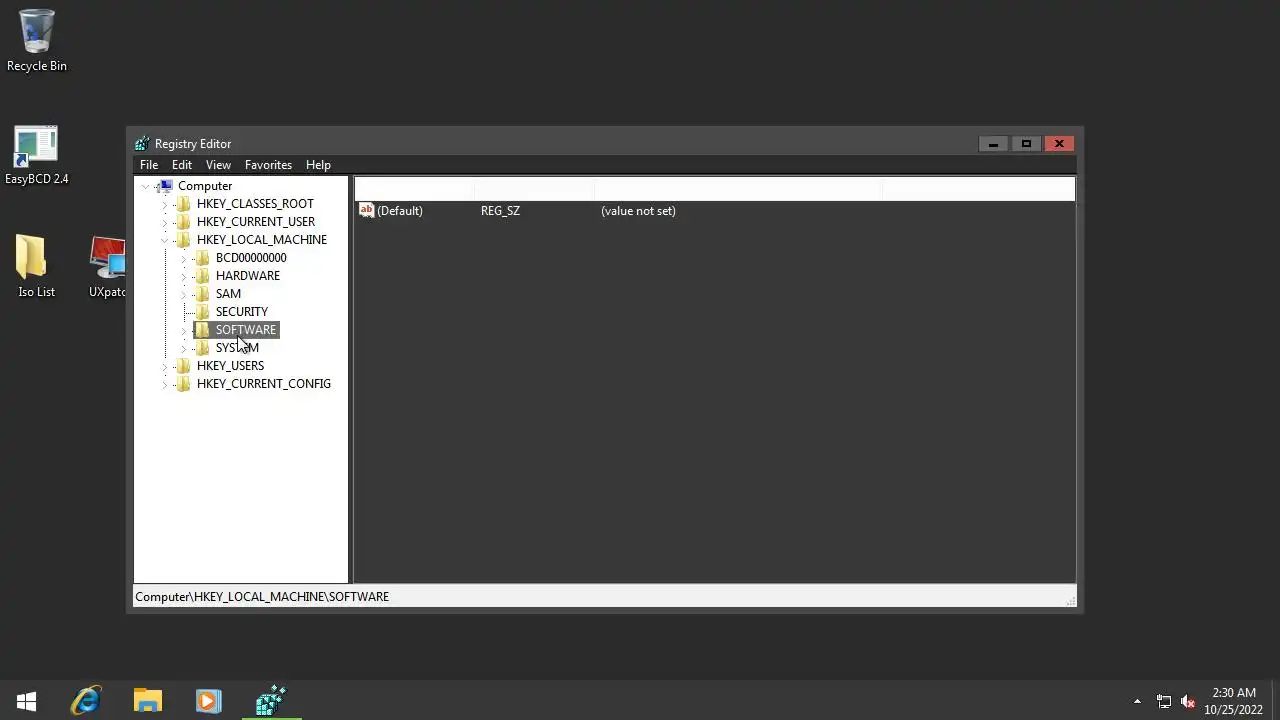Open the File menu
The width and height of the screenshot is (1280, 720).
pyautogui.click(x=149, y=165)
